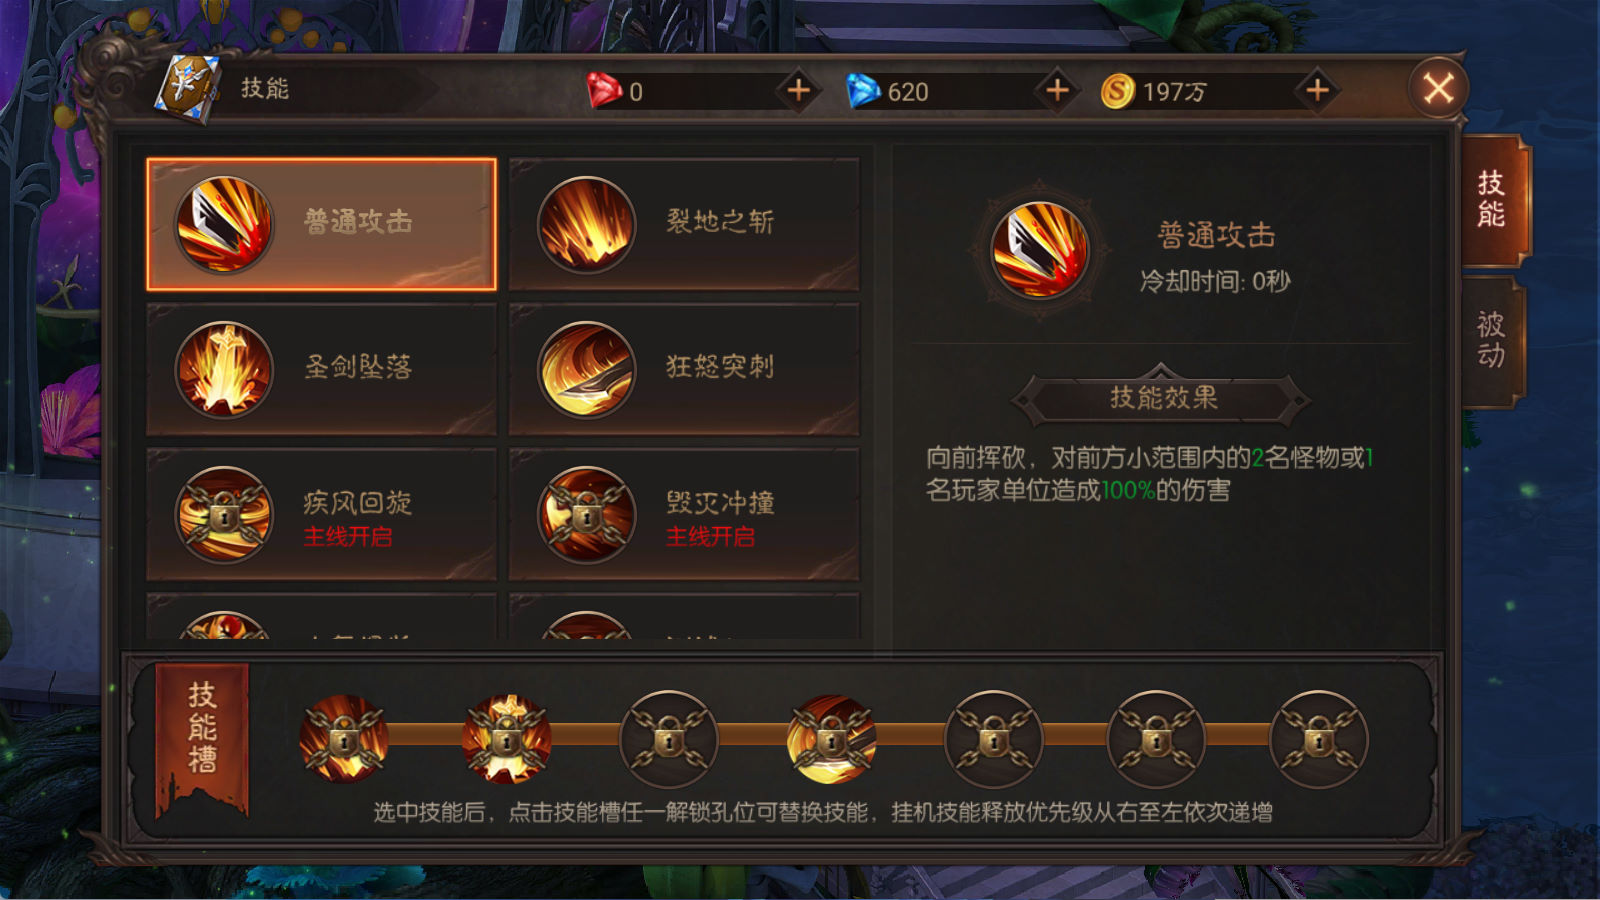The width and height of the screenshot is (1600, 900).
Task: Add blue diamonds with plus button
Action: (x=1057, y=91)
